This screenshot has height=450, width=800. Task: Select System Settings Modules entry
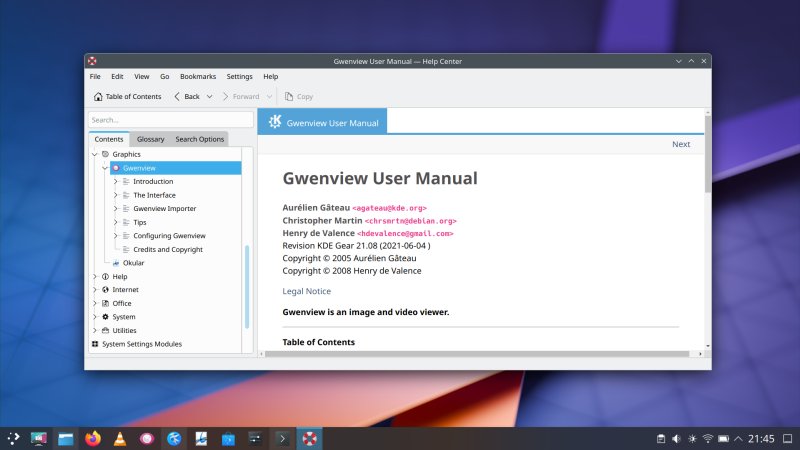pyautogui.click(x=141, y=344)
